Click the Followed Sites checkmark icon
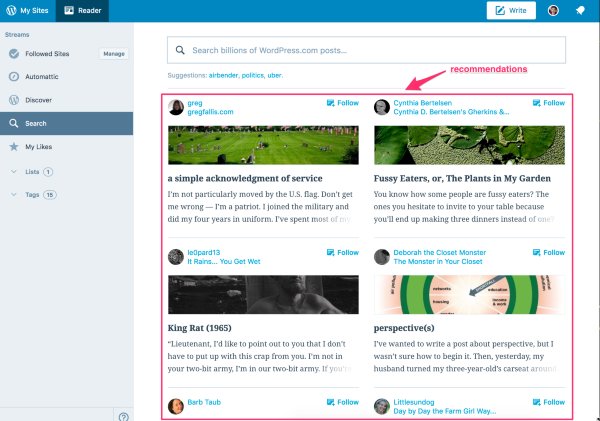The image size is (600, 421). click(x=14, y=54)
